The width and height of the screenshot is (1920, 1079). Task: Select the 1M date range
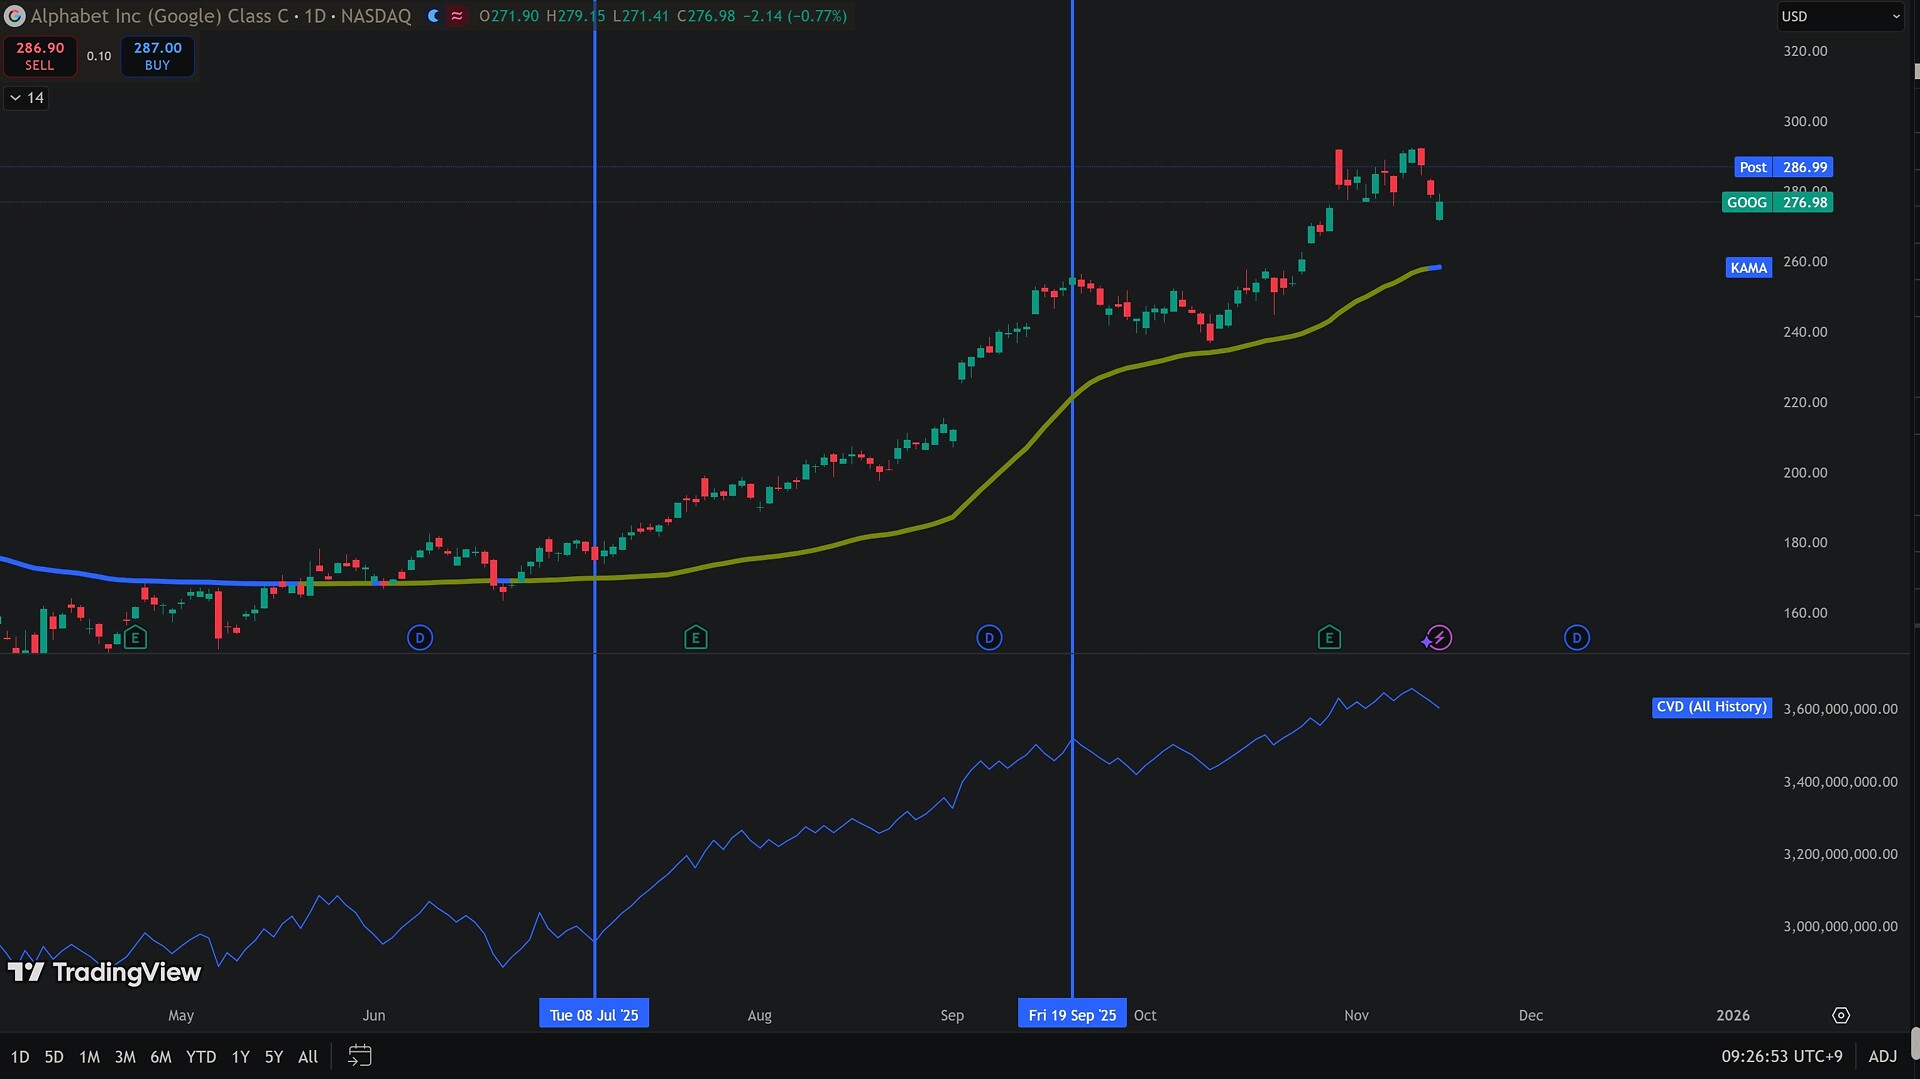89,1056
